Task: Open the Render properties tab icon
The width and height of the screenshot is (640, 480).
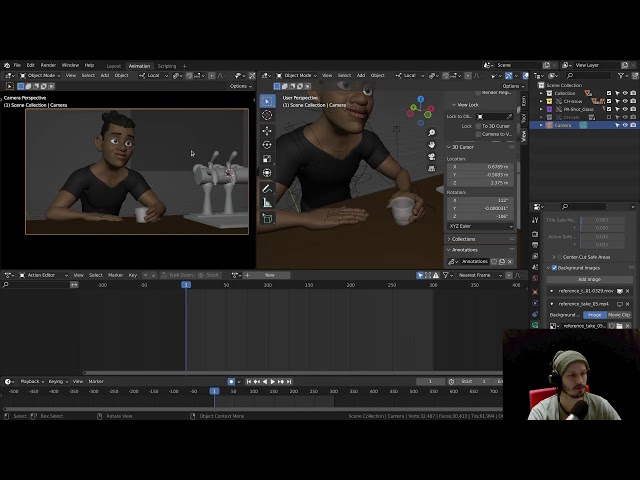Action: tap(535, 234)
